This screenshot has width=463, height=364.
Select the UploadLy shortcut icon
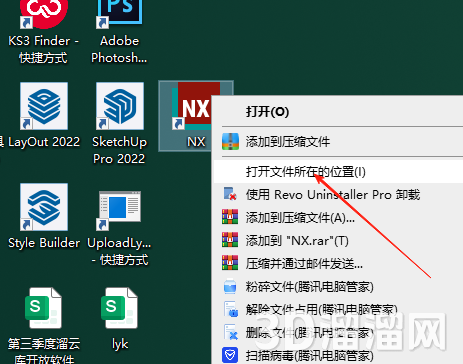(120, 211)
